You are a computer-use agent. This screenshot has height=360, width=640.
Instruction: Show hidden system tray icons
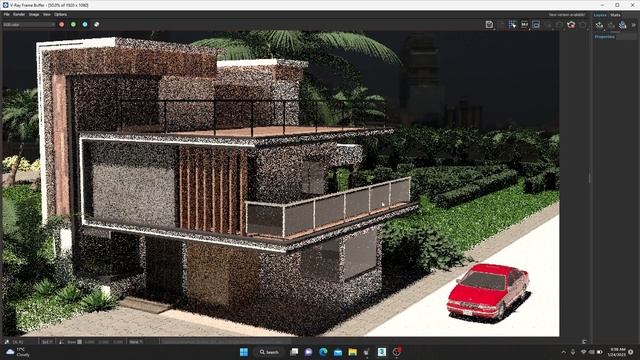(564, 352)
